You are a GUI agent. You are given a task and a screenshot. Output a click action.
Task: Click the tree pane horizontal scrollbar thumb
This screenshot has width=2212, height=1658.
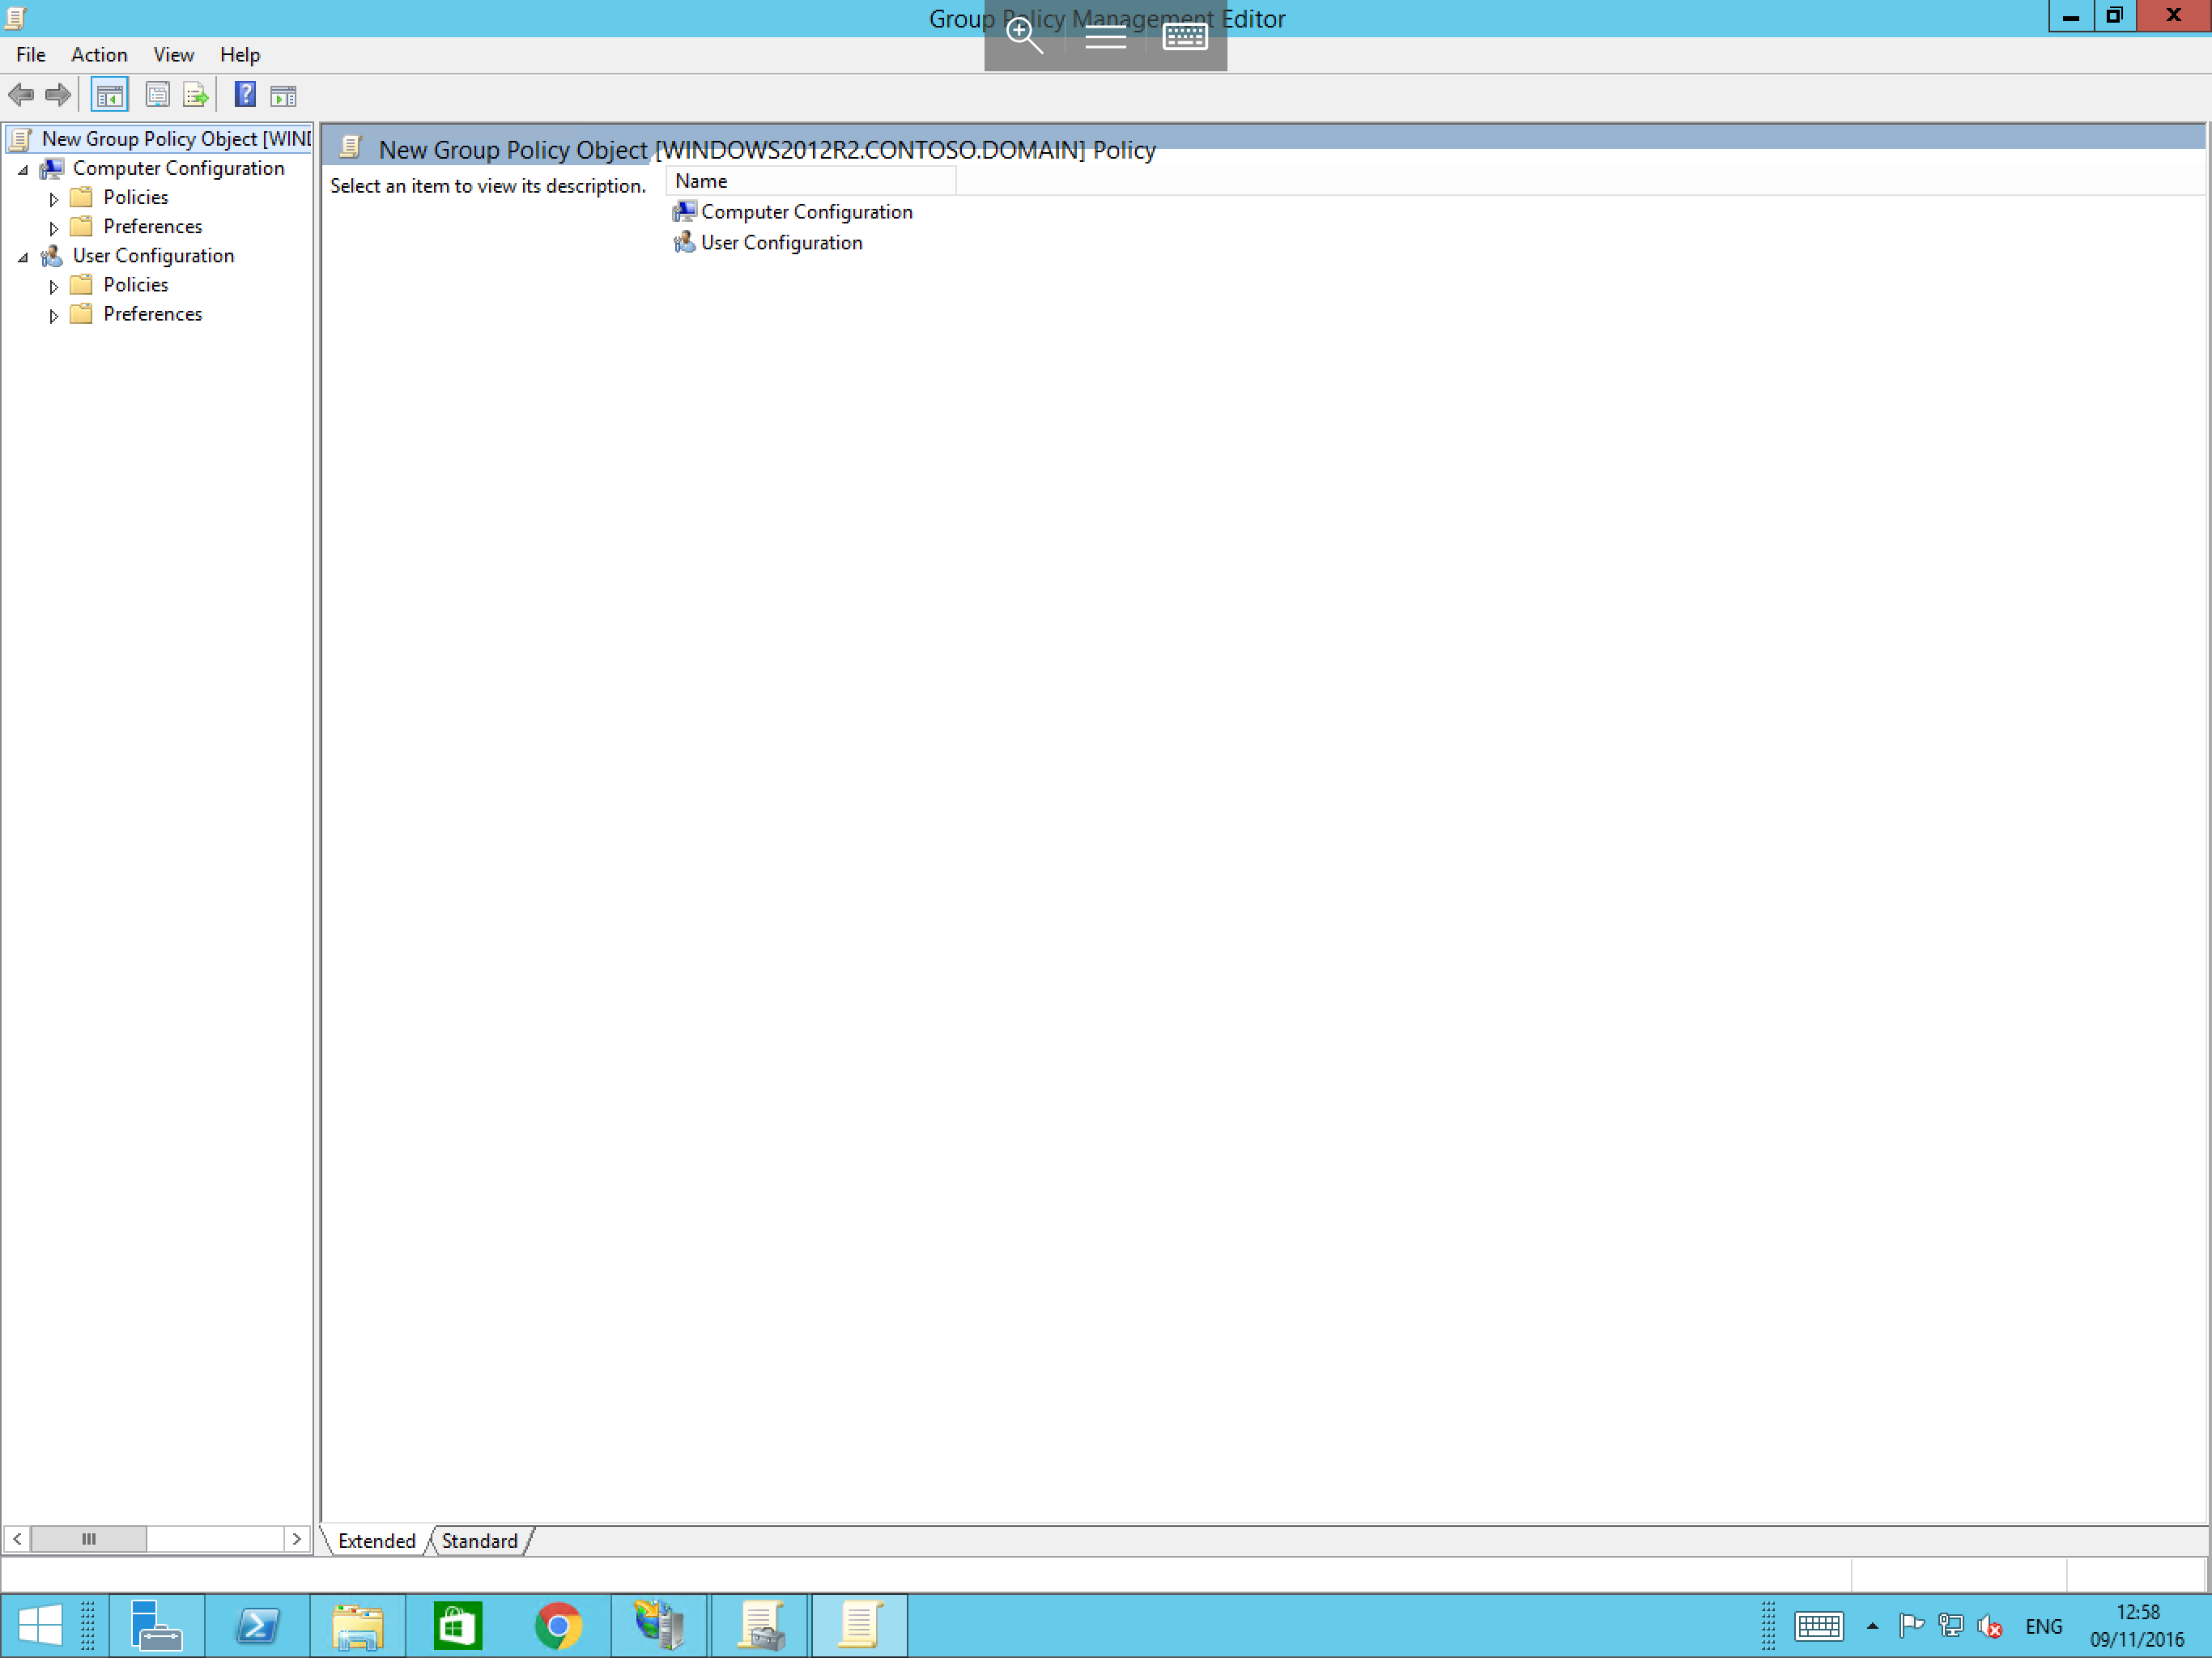pos(89,1539)
